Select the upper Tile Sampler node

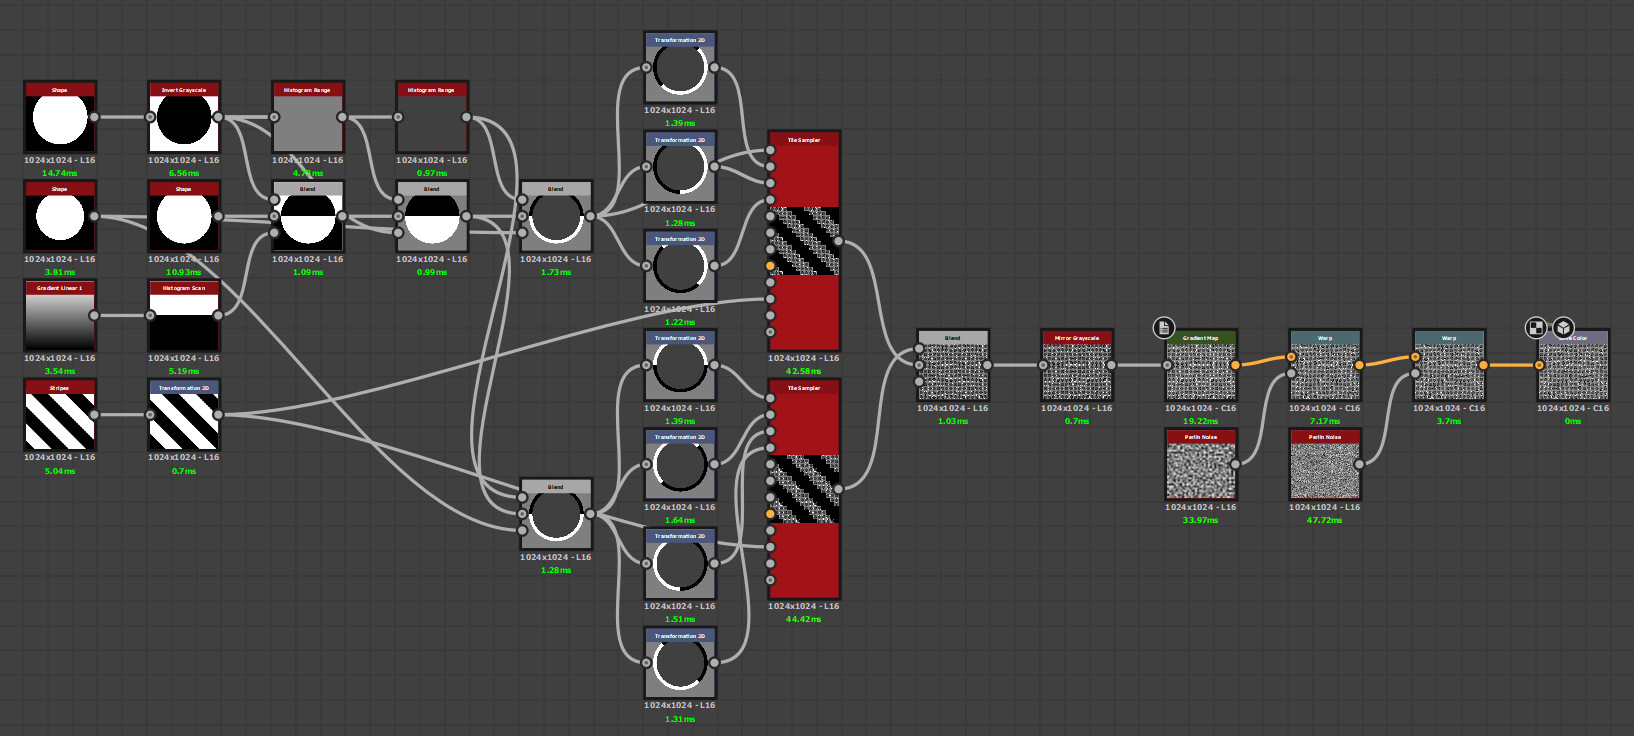point(804,241)
